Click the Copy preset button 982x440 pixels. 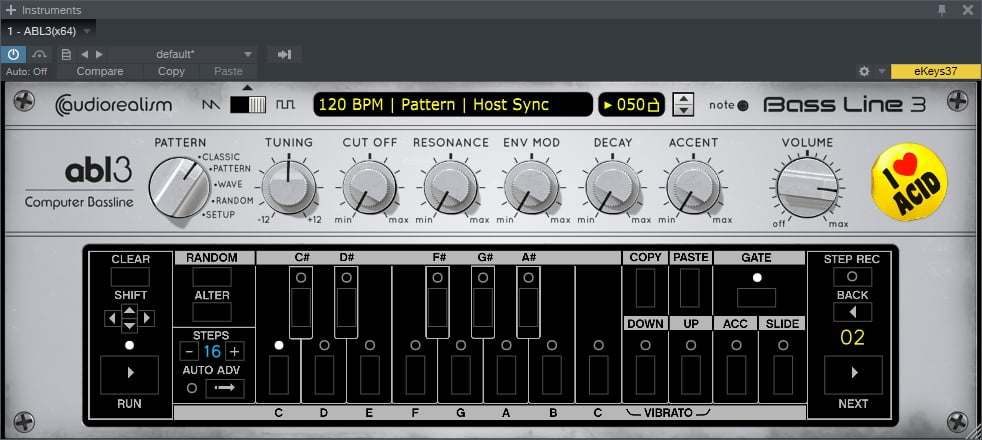pos(171,71)
